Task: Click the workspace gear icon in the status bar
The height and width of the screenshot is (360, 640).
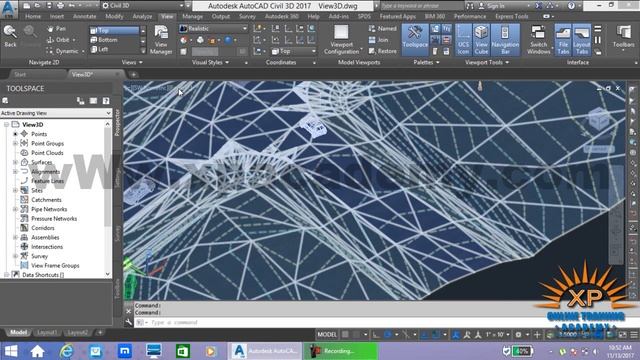Action: (x=518, y=335)
